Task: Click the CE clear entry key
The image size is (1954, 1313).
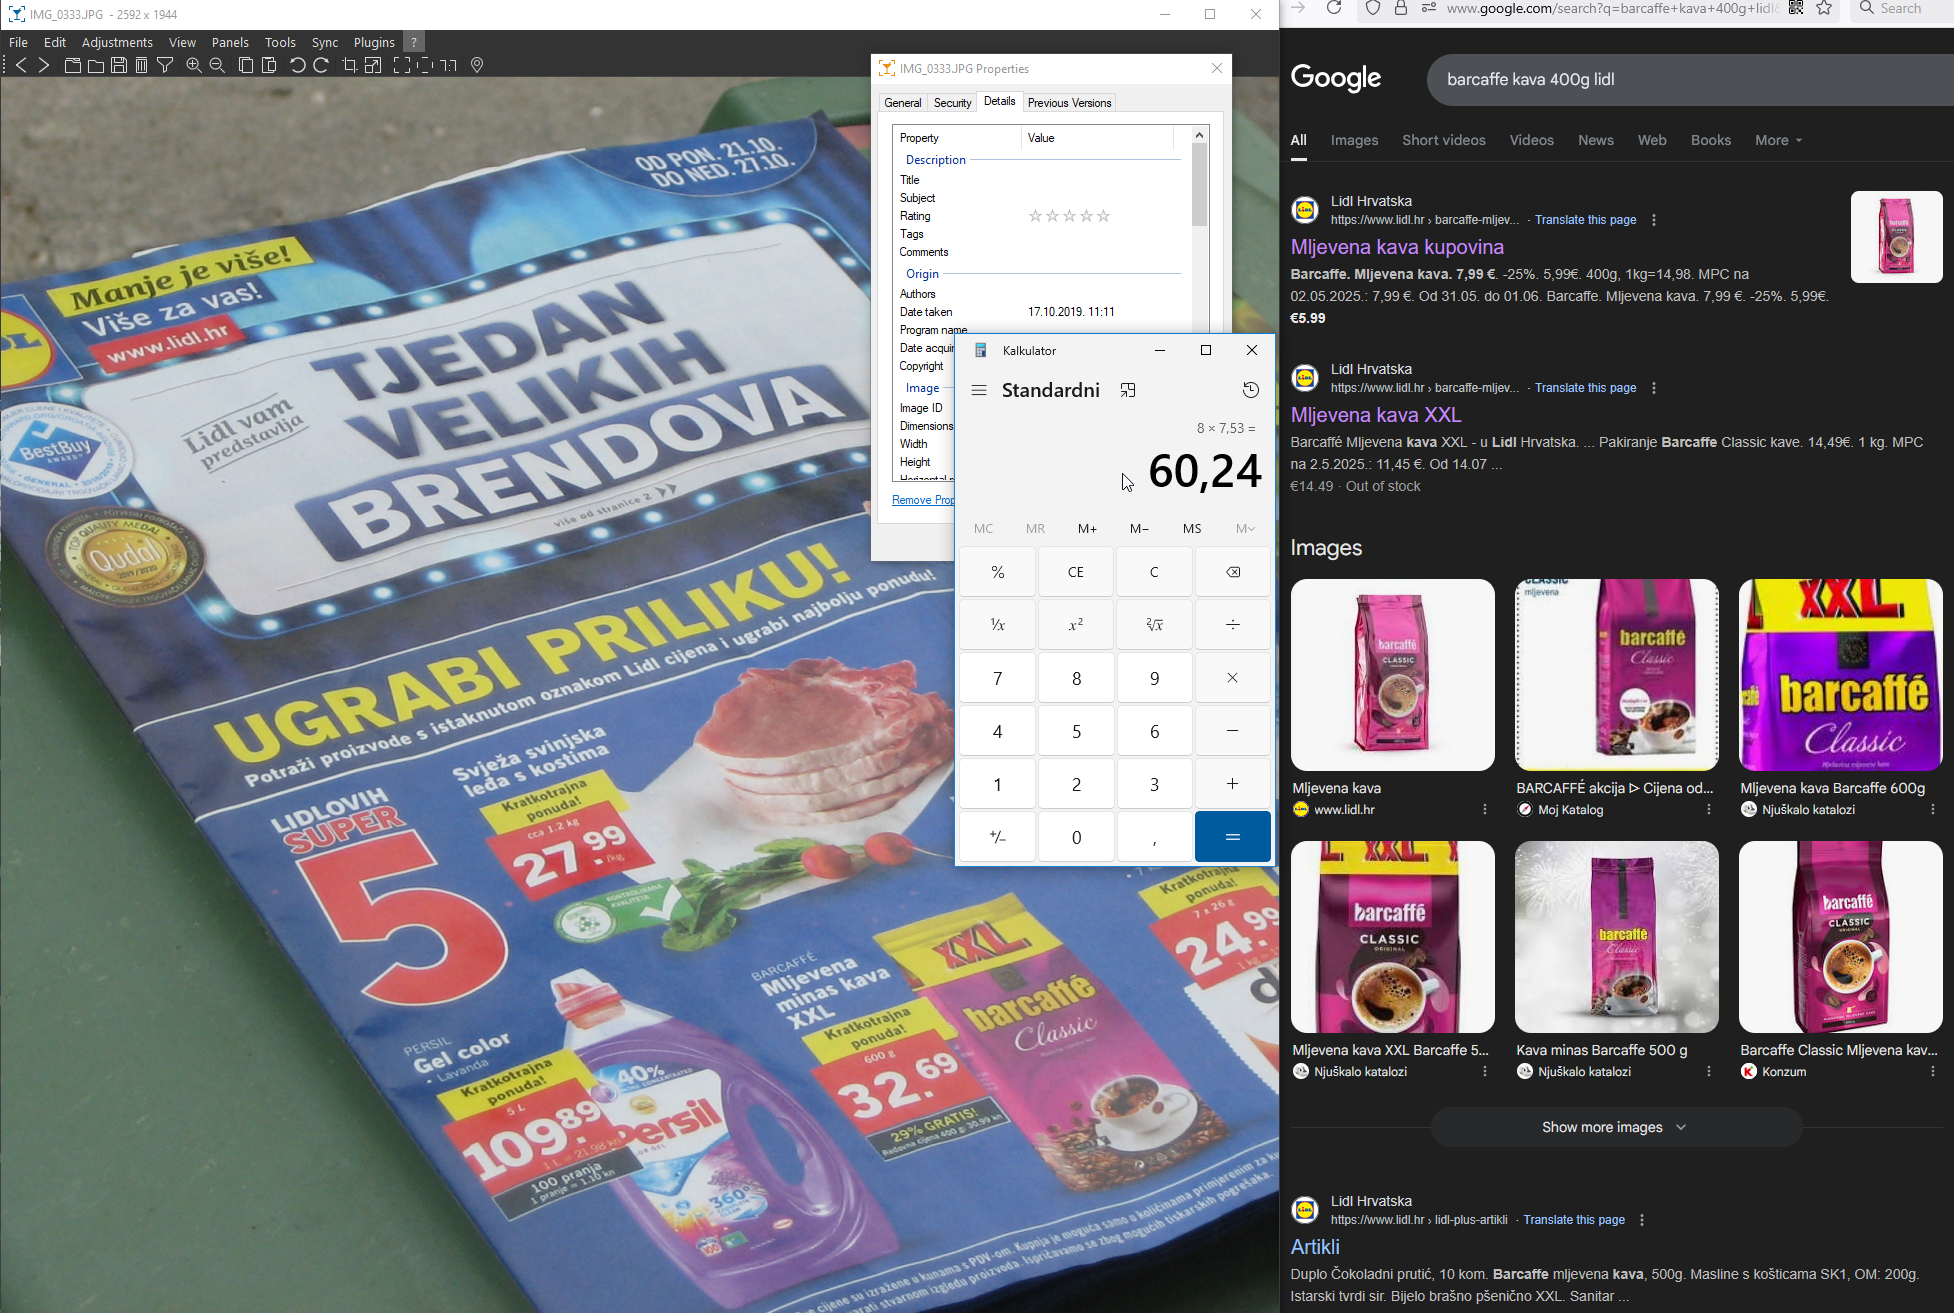Action: pos(1076,572)
